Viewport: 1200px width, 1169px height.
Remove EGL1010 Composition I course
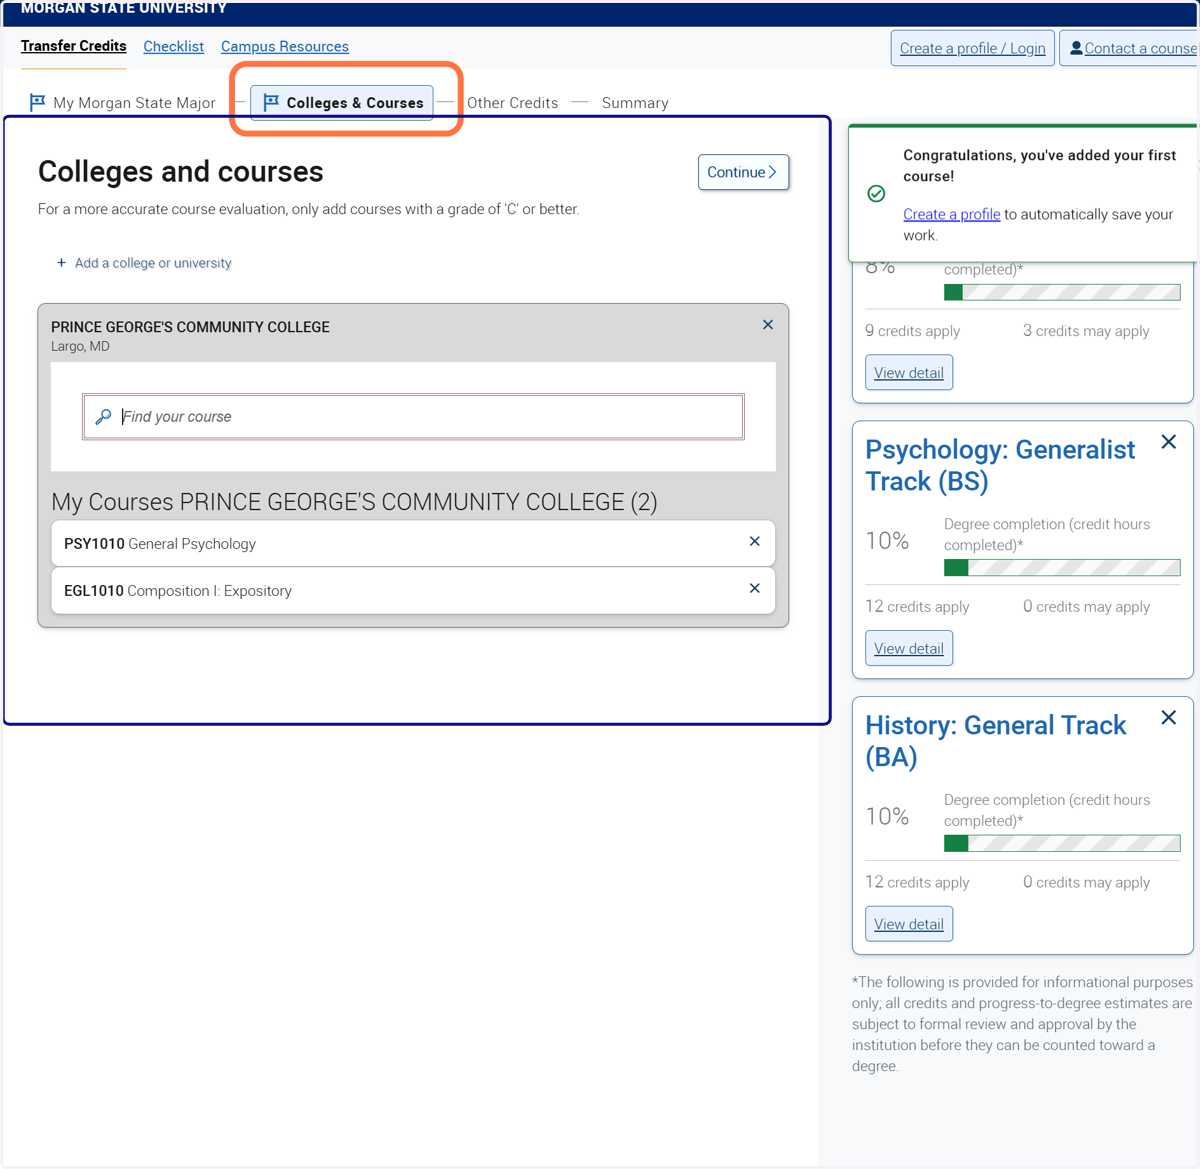pyautogui.click(x=755, y=588)
